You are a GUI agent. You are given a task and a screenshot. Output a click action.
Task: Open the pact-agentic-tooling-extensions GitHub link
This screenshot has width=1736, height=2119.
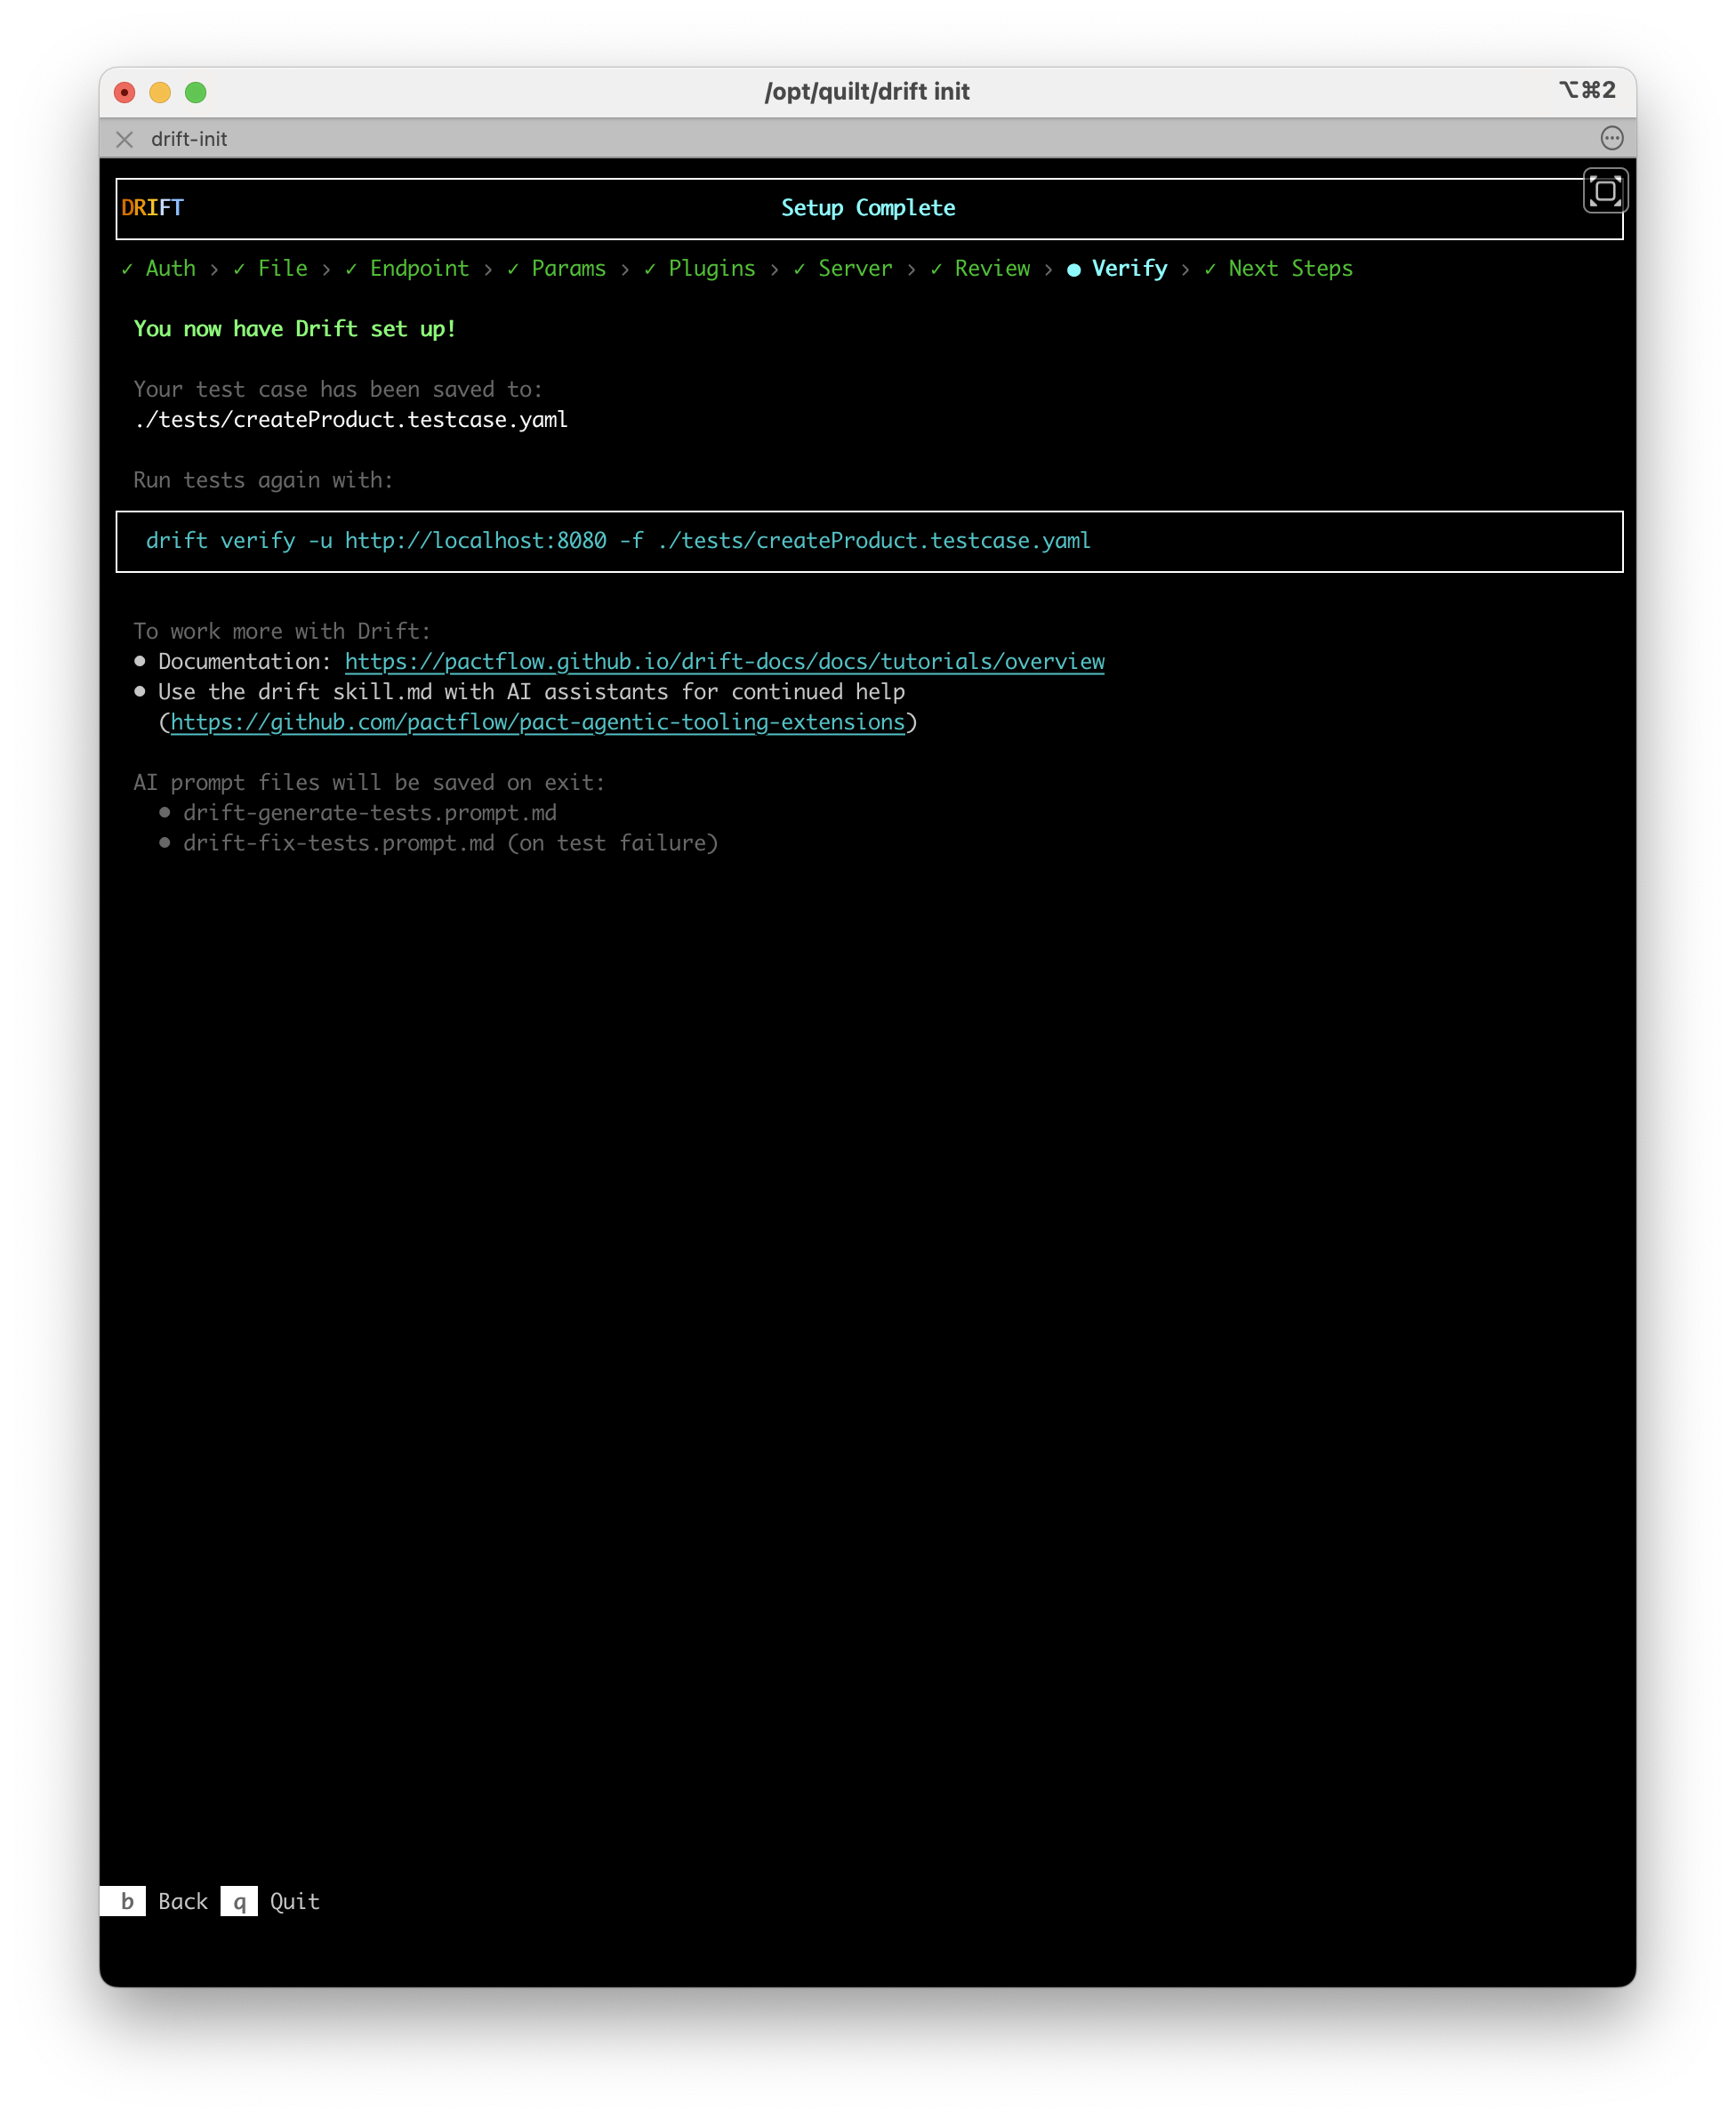(x=538, y=721)
